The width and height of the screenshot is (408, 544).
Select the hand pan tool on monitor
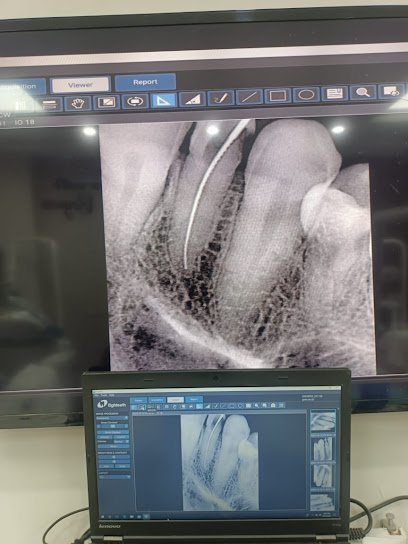point(78,103)
